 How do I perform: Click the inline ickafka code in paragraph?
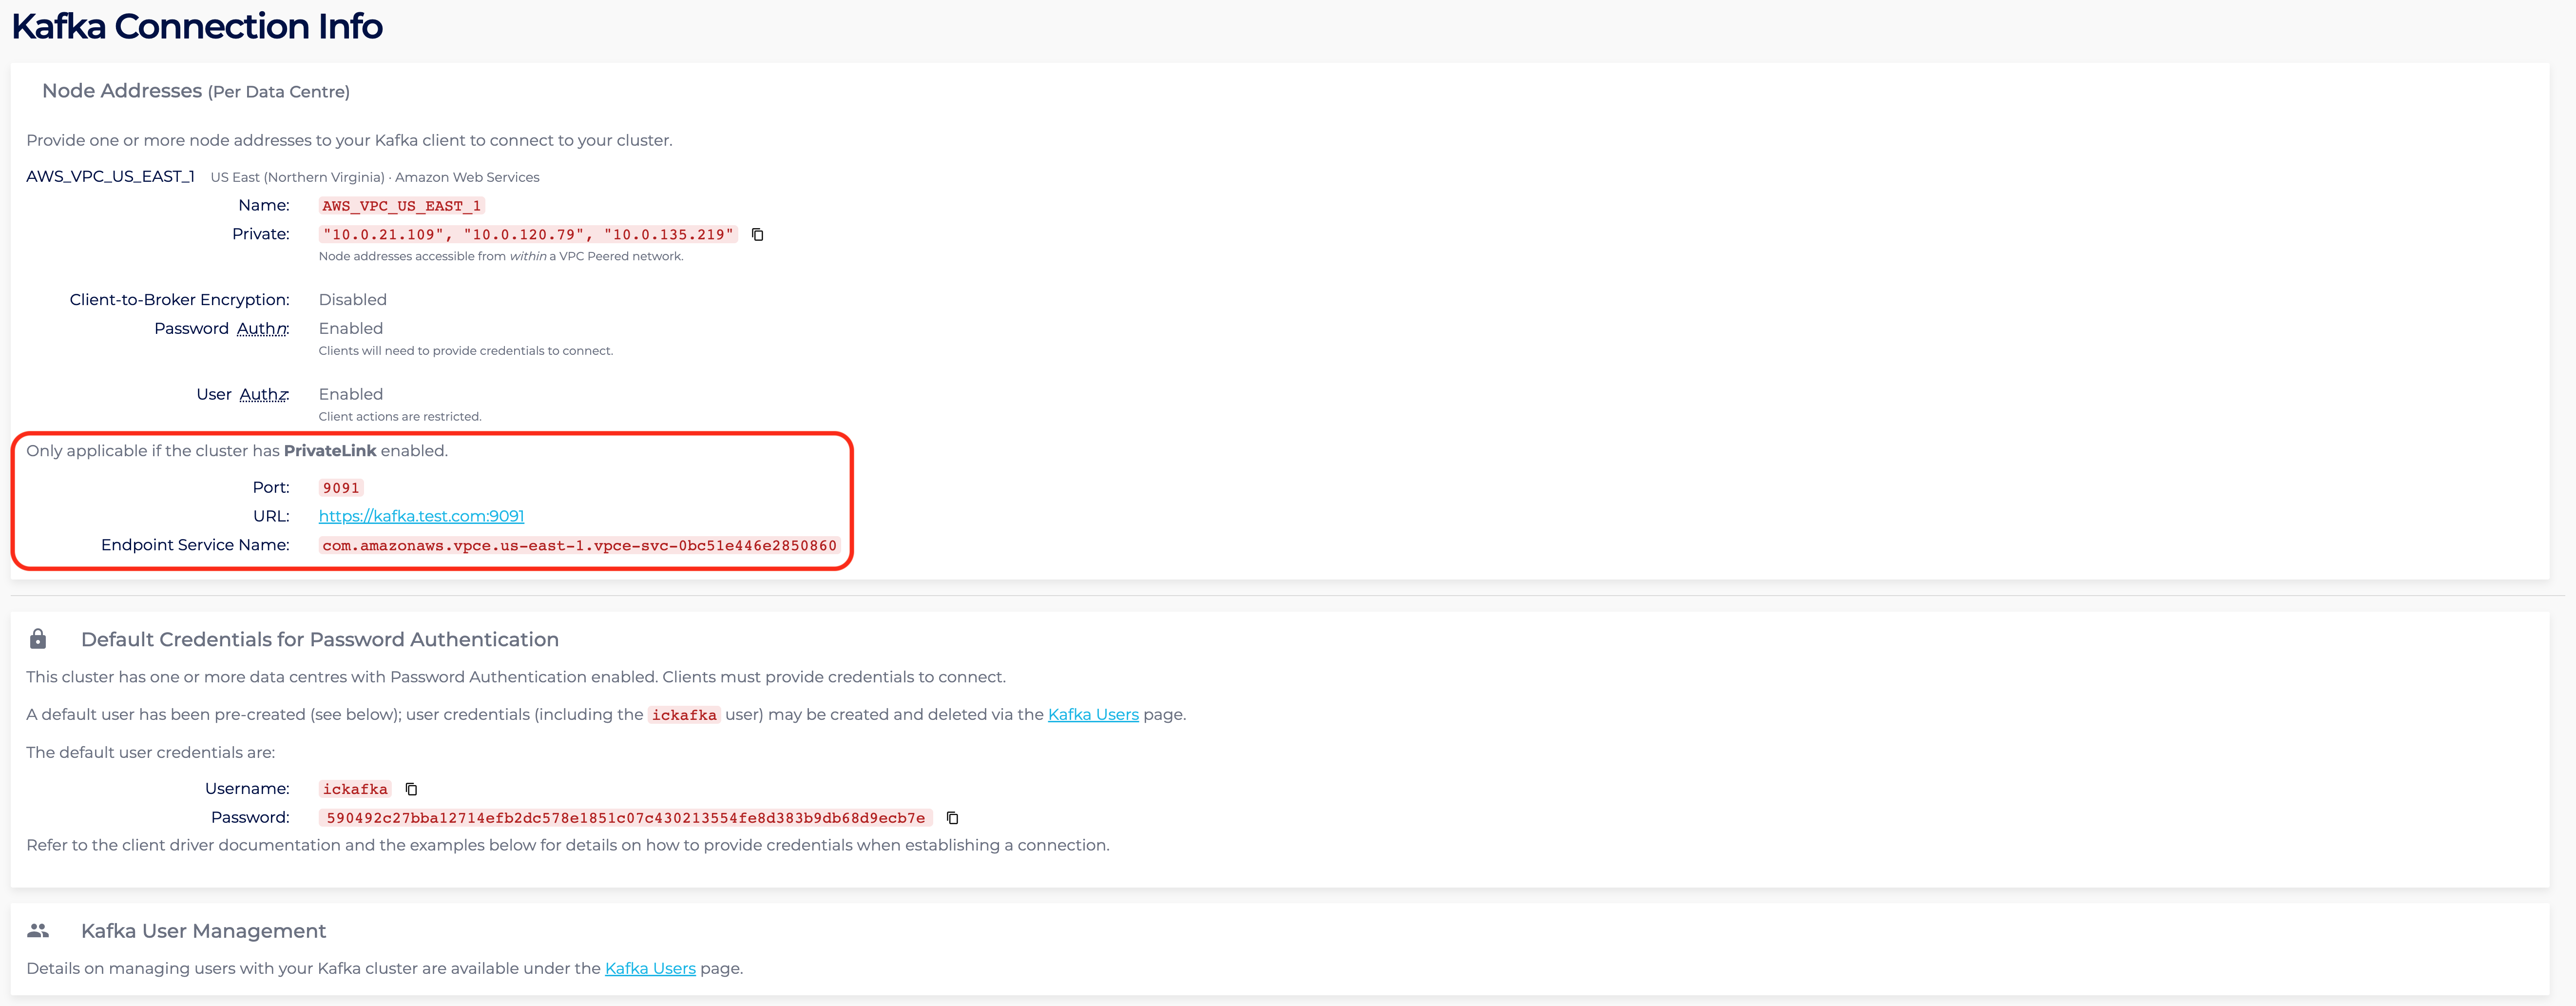click(684, 715)
